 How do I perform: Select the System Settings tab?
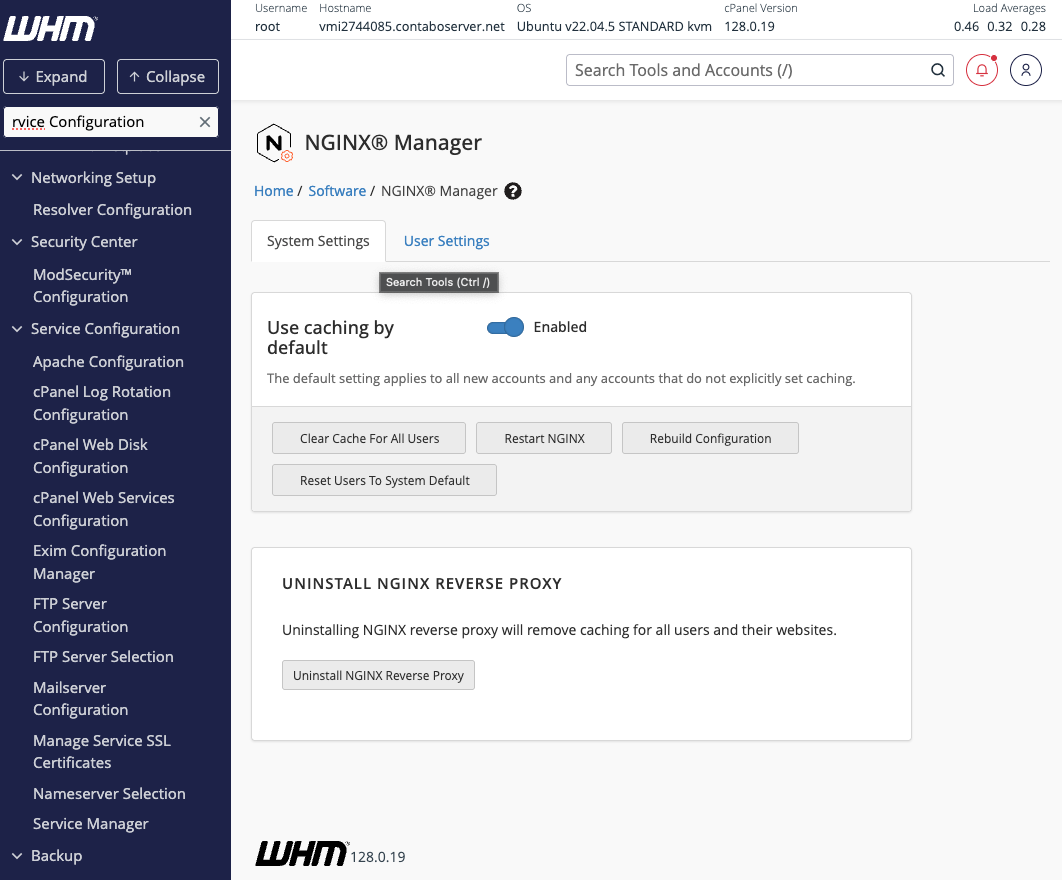(318, 241)
